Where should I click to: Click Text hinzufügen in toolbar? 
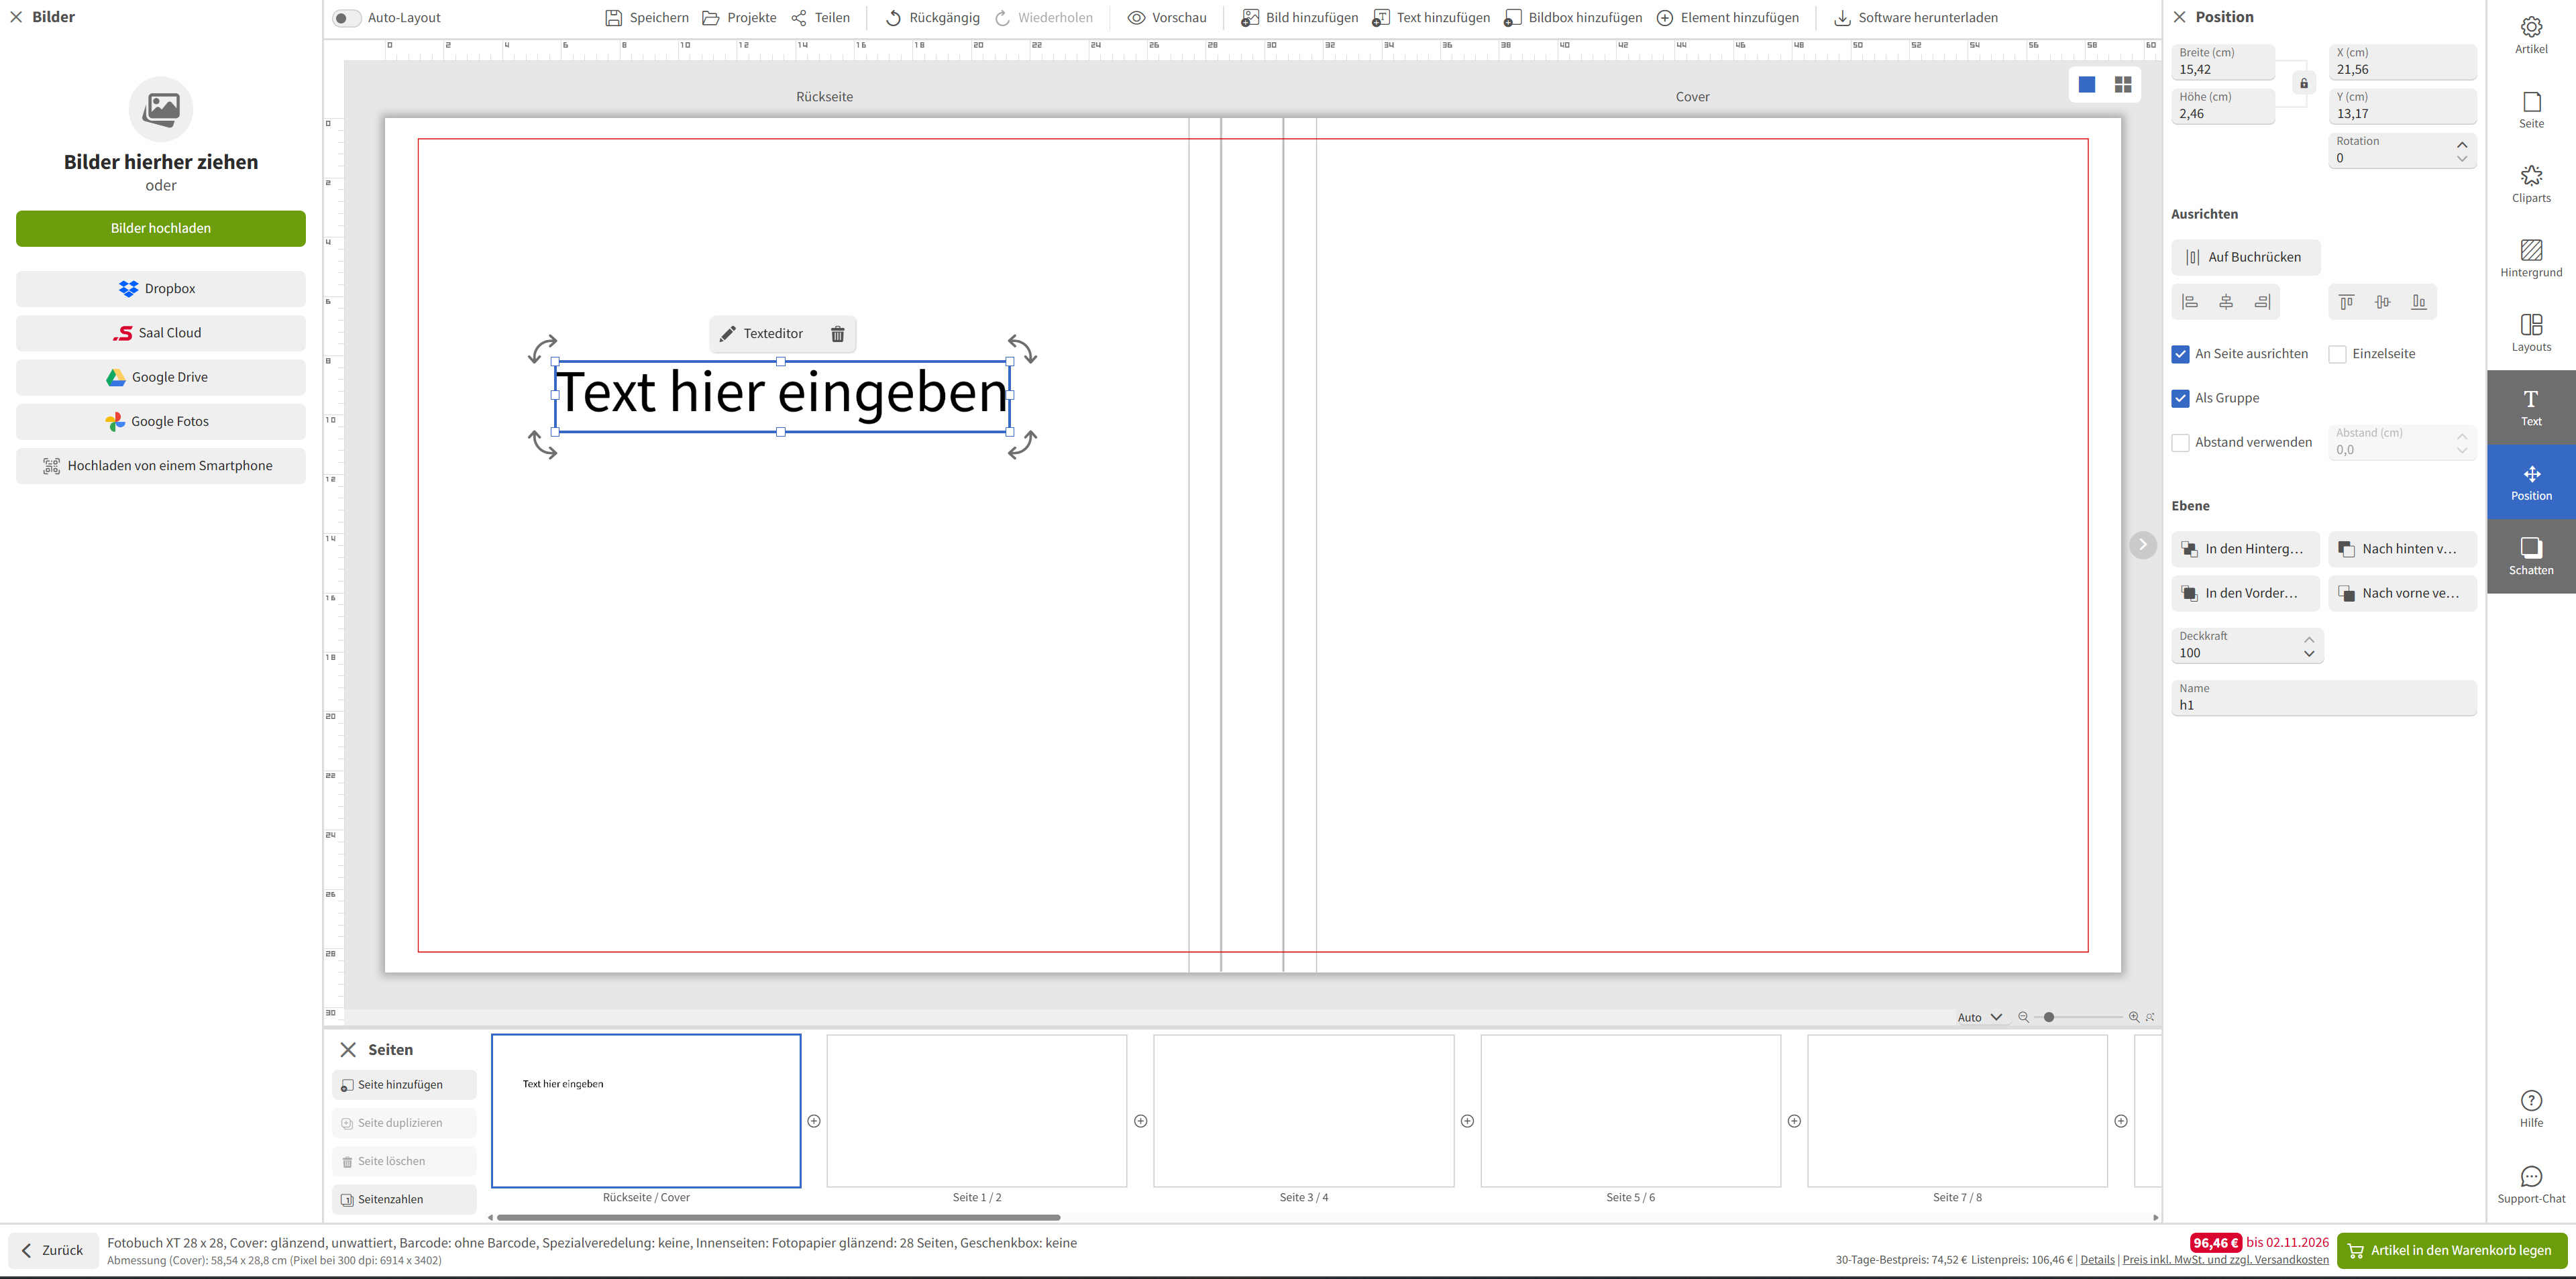tap(1431, 18)
